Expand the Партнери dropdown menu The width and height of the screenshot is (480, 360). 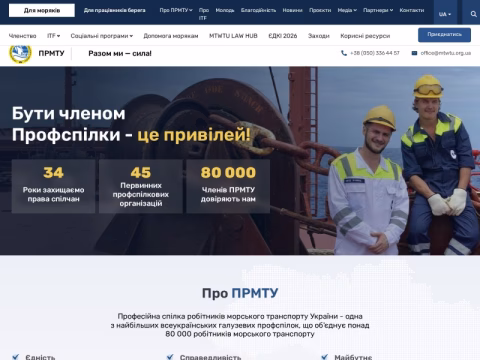click(378, 10)
